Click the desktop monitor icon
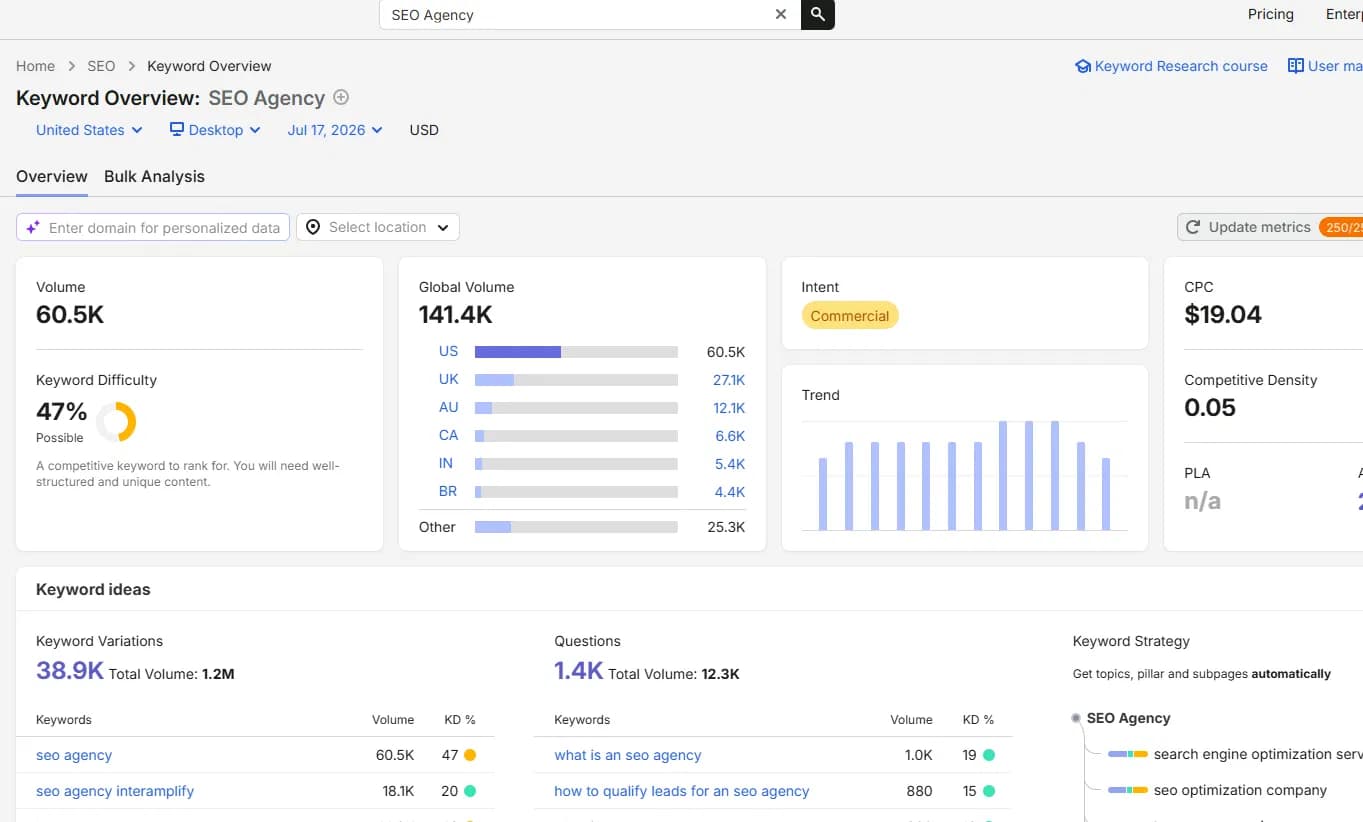This screenshot has height=822, width=1363. pyautogui.click(x=177, y=129)
